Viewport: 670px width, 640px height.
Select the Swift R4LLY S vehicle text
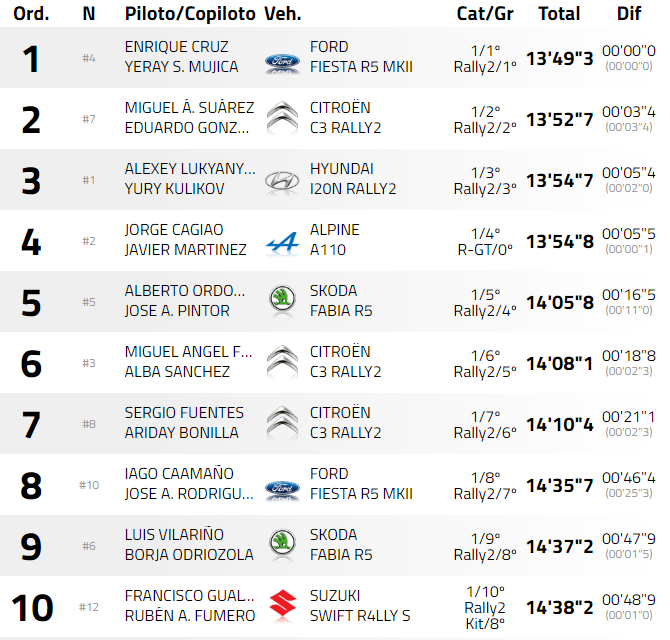click(360, 616)
